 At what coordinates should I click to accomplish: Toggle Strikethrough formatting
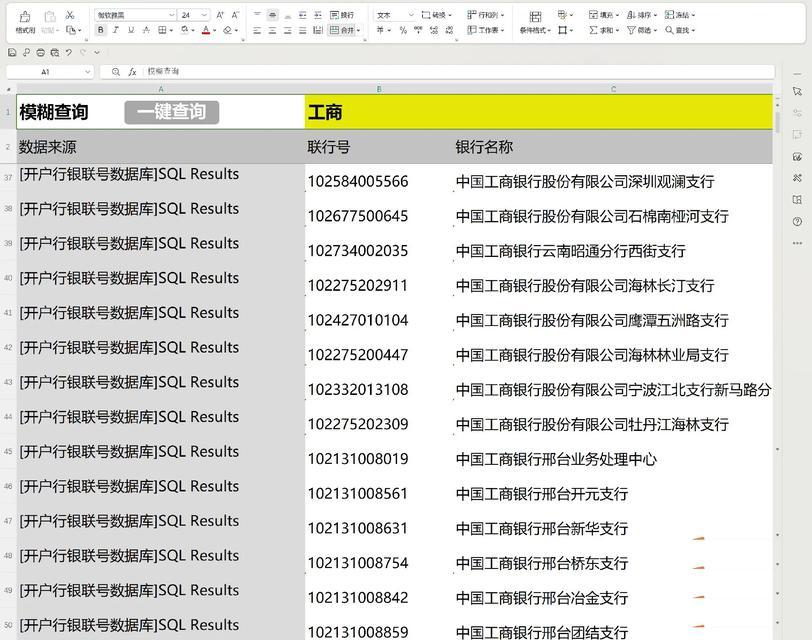tap(146, 30)
